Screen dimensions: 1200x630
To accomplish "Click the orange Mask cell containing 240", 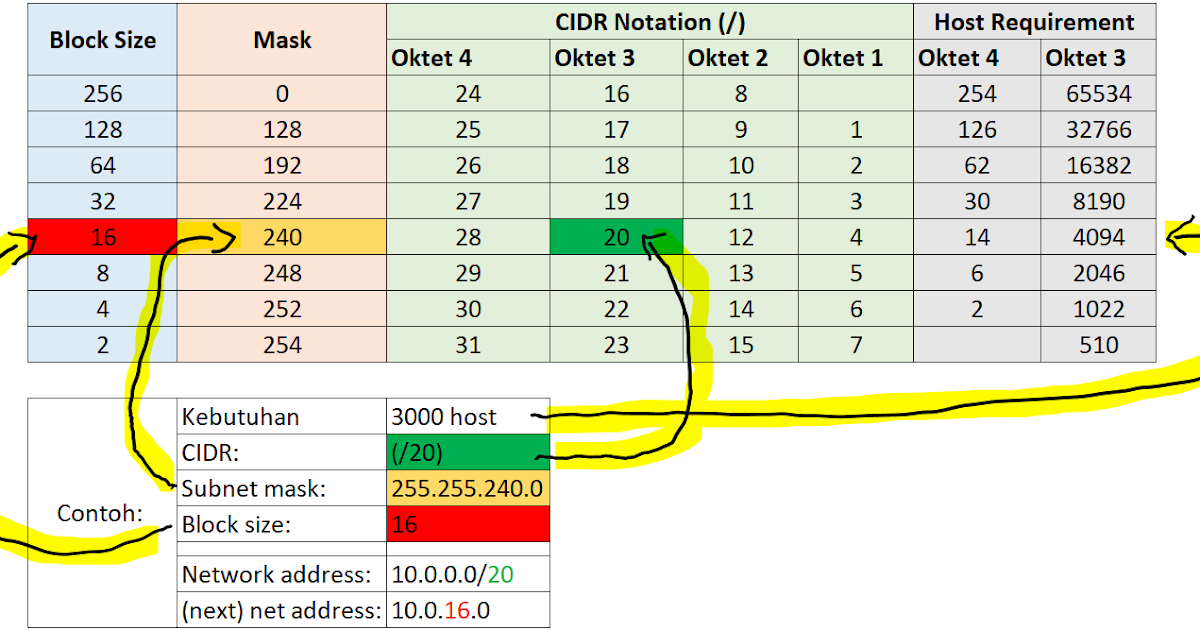I will (281, 237).
